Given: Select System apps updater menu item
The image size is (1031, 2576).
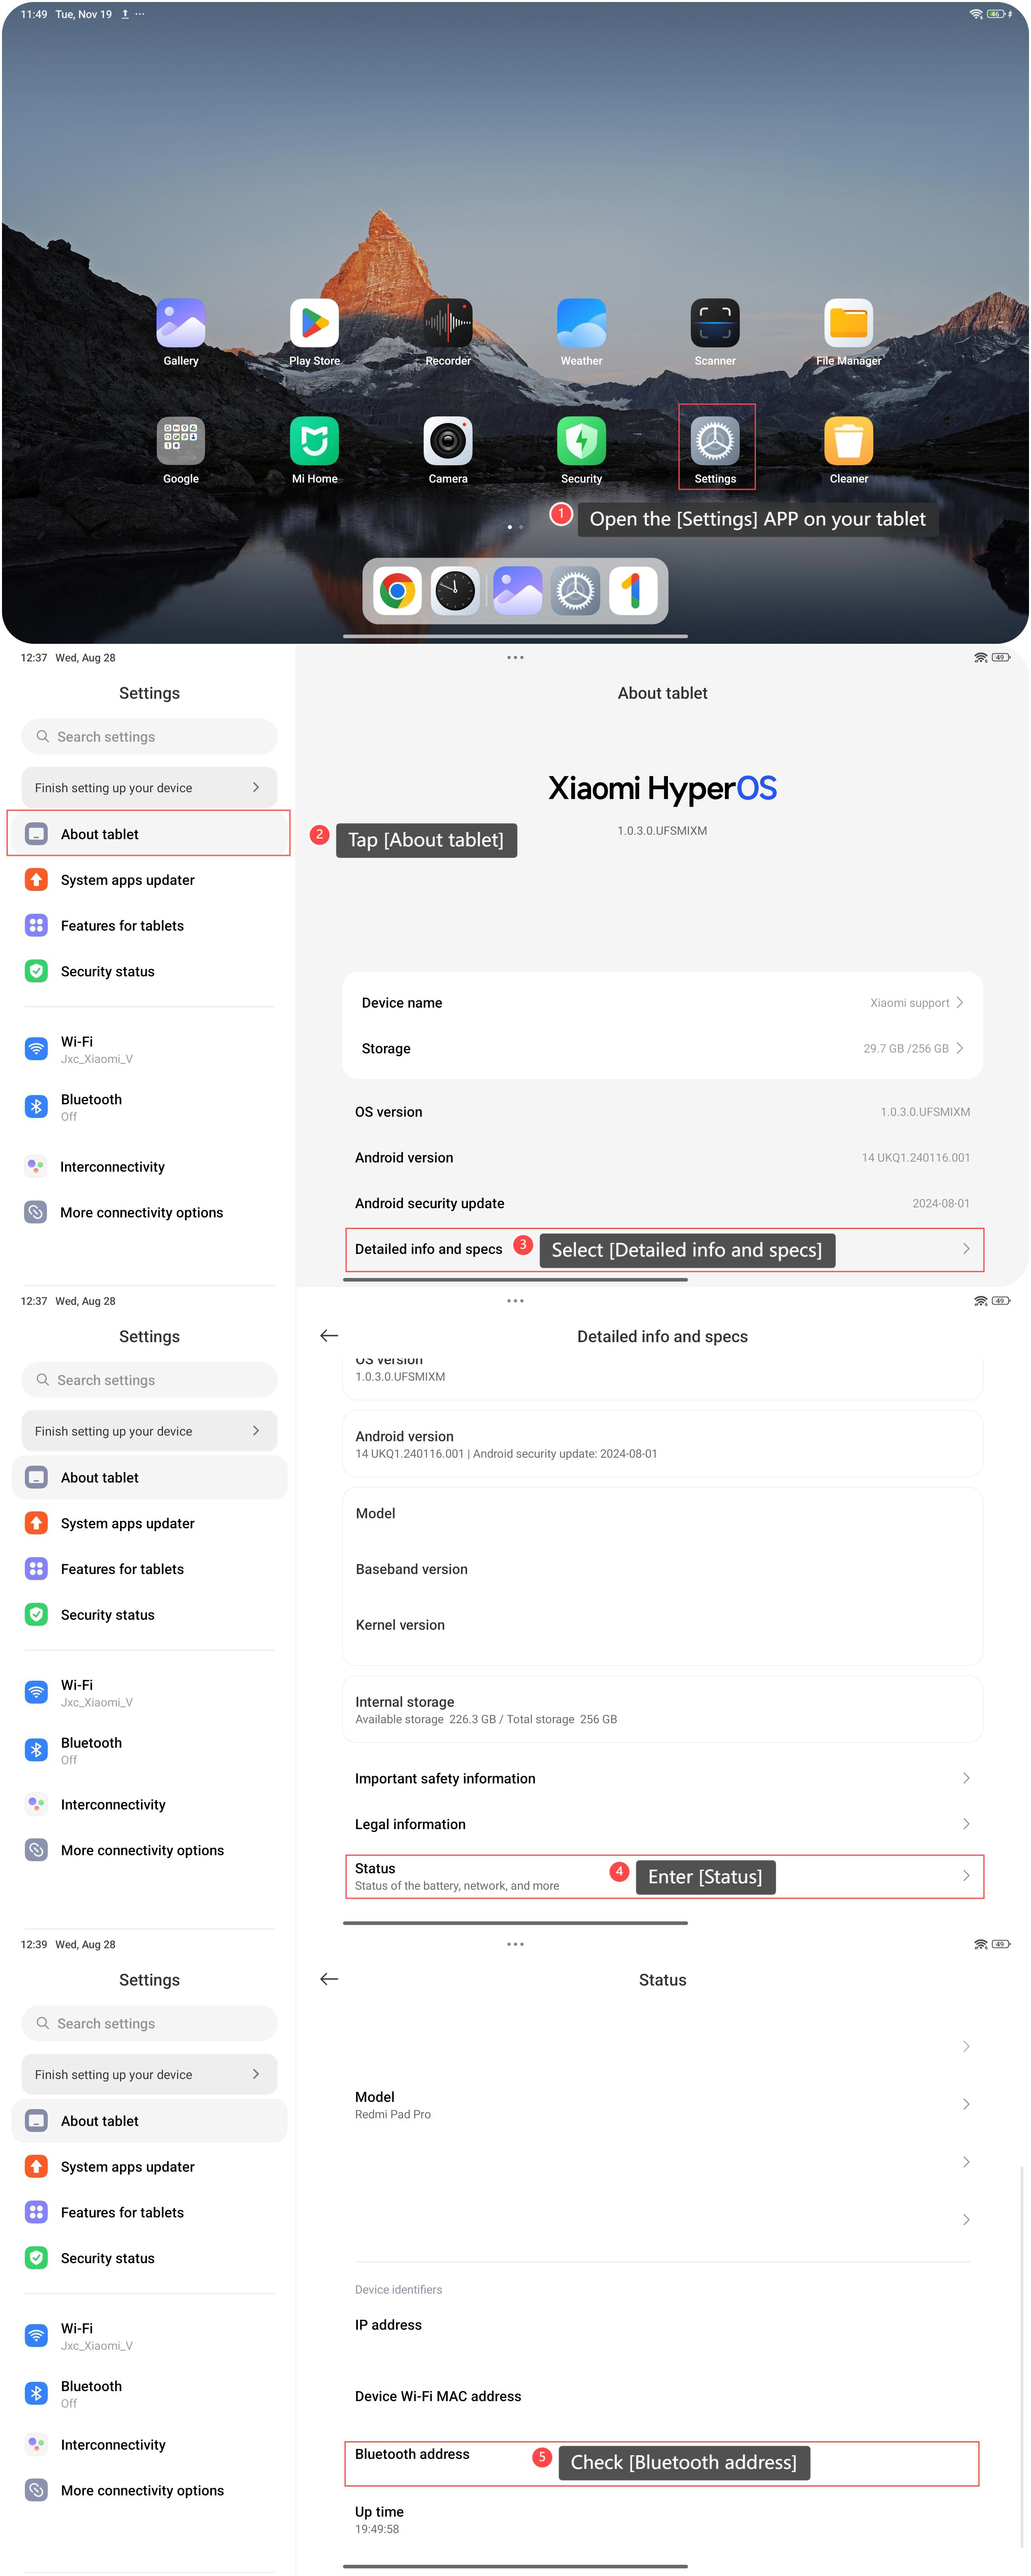Looking at the screenshot, I should [128, 880].
